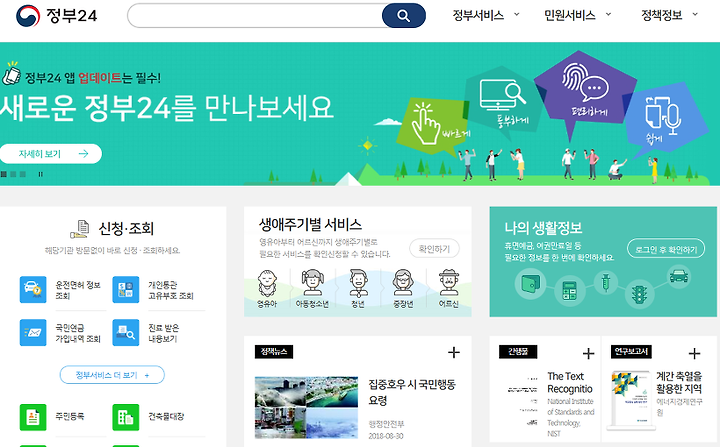Select the 어르신 elderly icon
The width and height of the screenshot is (720, 447).
(x=449, y=283)
